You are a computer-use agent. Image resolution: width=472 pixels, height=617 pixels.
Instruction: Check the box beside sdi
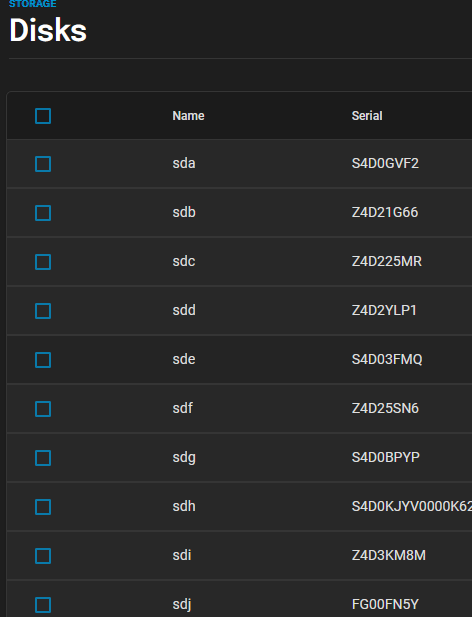click(x=43, y=556)
